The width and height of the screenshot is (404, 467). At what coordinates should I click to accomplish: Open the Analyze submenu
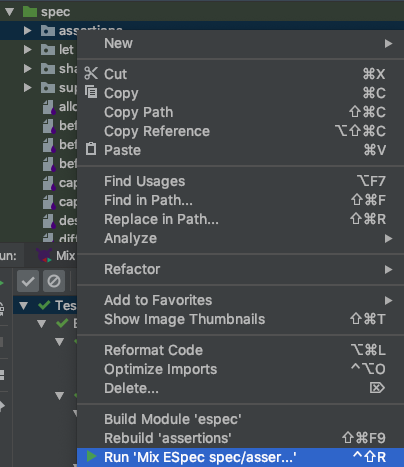click(x=240, y=238)
